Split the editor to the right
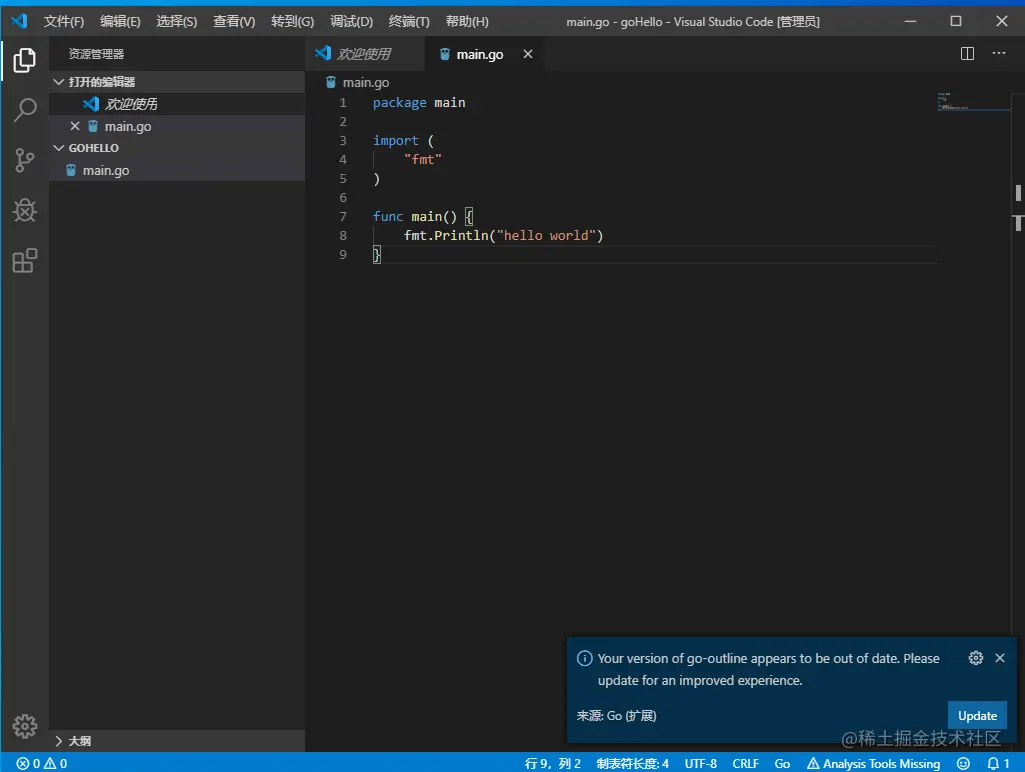This screenshot has height=772, width=1025. (967, 54)
